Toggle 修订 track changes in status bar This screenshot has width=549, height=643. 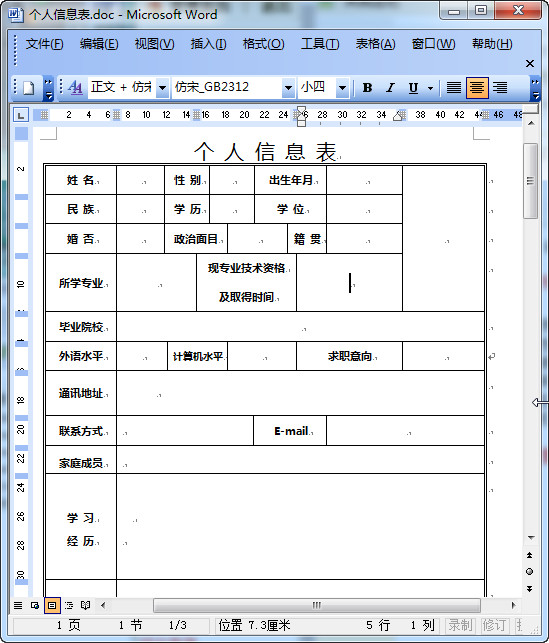tap(494, 625)
